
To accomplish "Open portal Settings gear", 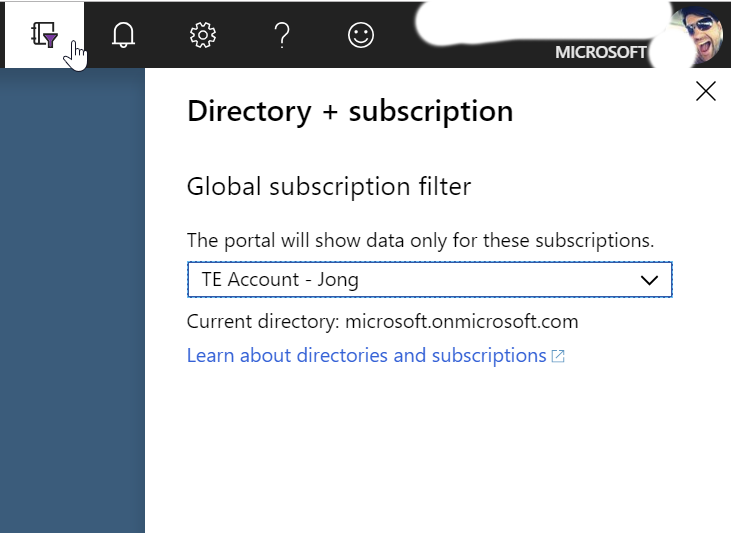I will click(203, 35).
